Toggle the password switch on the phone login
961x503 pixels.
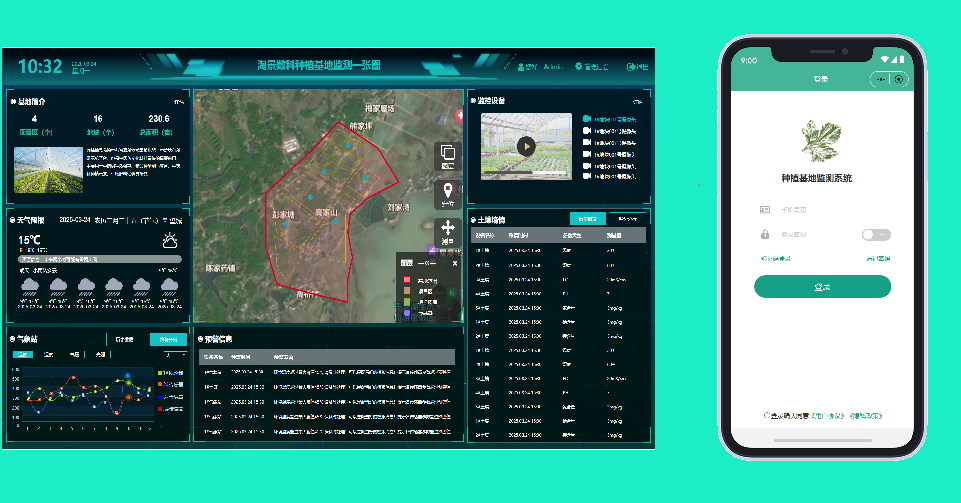[x=876, y=235]
